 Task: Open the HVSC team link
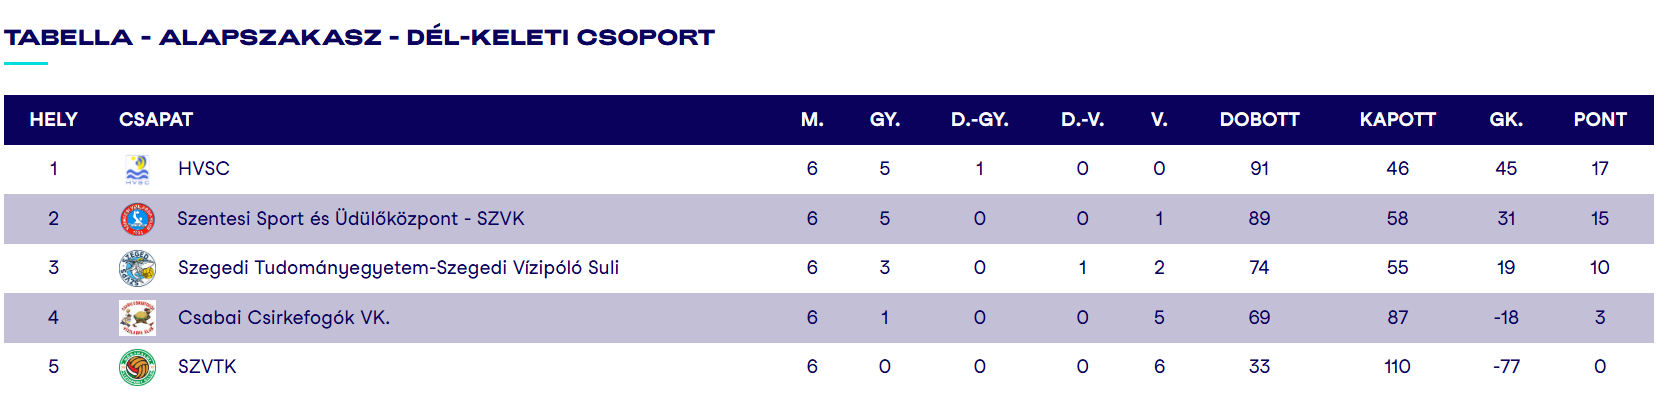tap(203, 169)
